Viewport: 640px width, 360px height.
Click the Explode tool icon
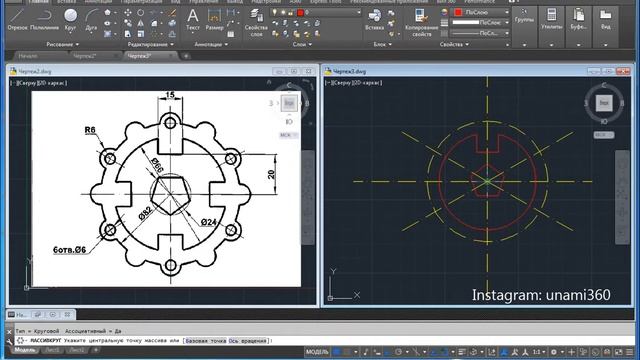172,23
